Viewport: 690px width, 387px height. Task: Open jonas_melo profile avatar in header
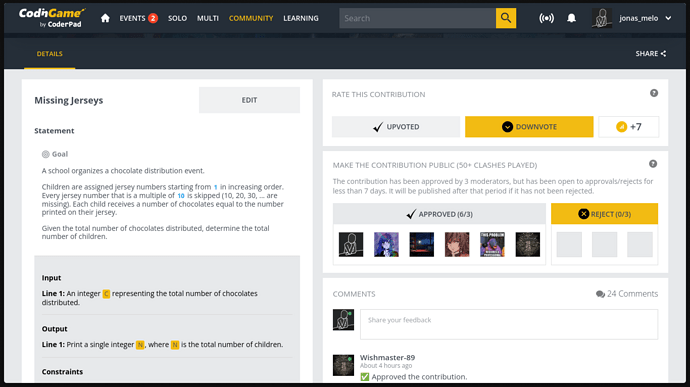[602, 18]
